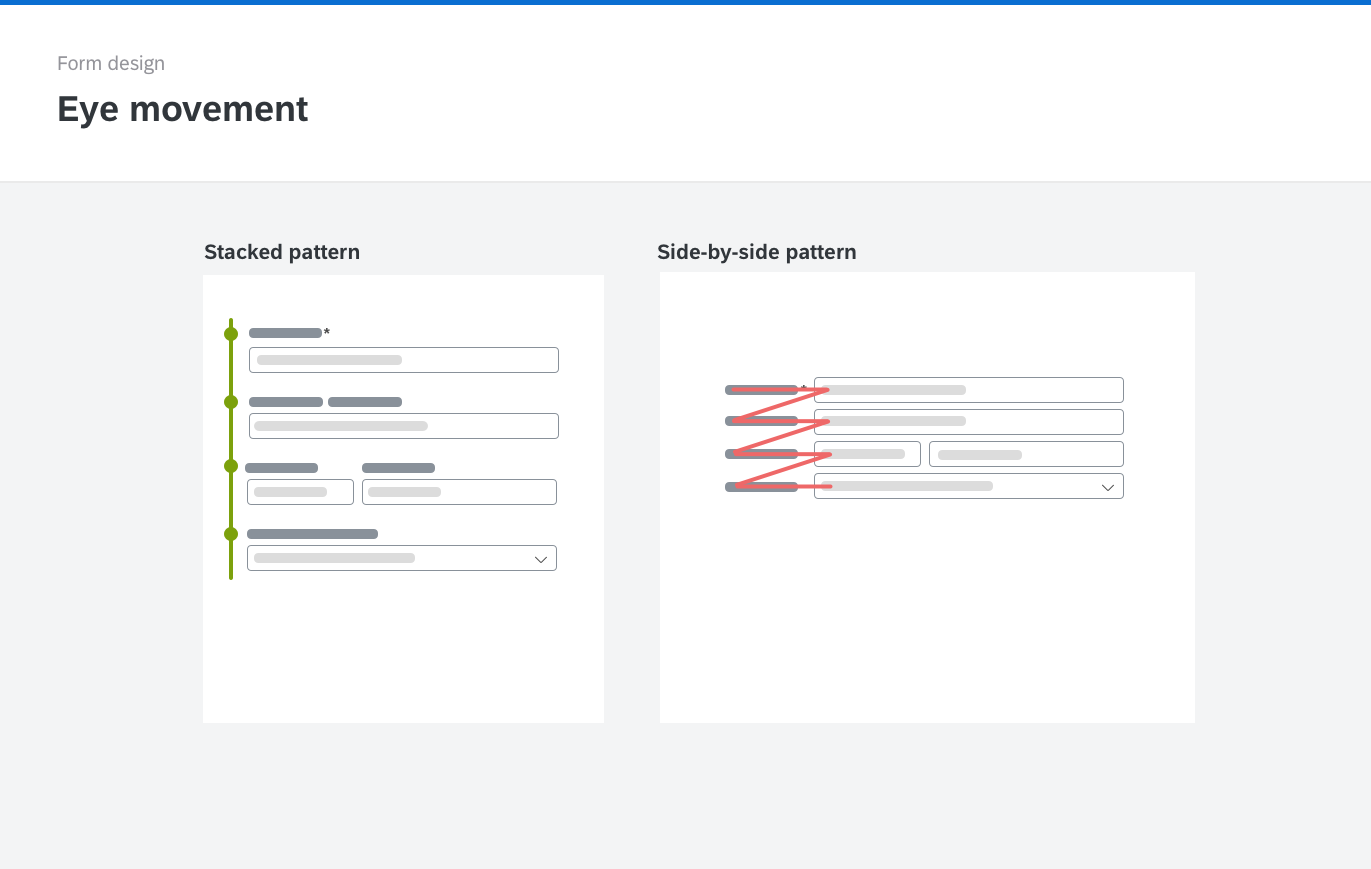Click the short left input in side-by-side pattern
Image resolution: width=1371 pixels, height=869 pixels.
[x=867, y=454]
